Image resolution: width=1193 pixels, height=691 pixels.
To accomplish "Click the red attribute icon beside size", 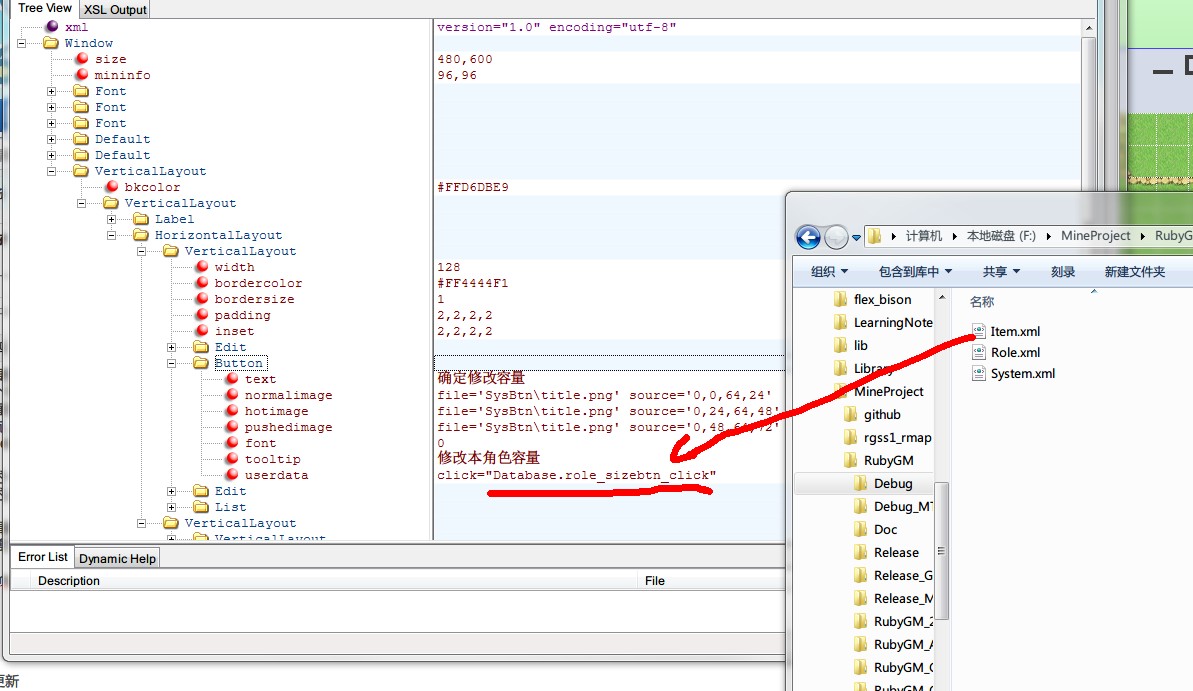I will 82,59.
